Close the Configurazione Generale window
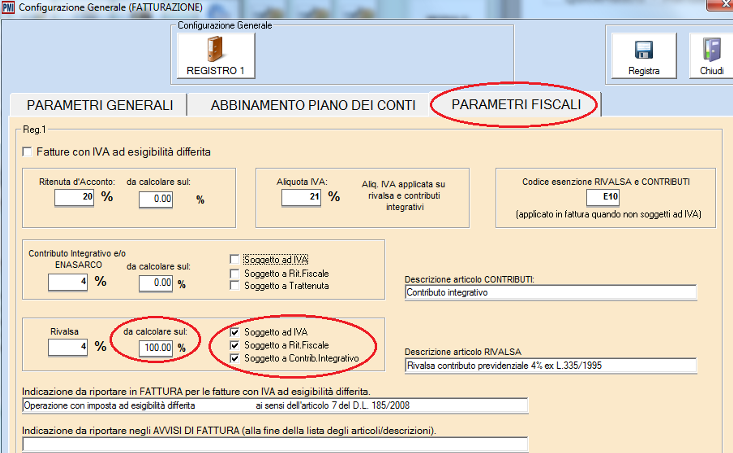733x453 pixels. pos(720,5)
